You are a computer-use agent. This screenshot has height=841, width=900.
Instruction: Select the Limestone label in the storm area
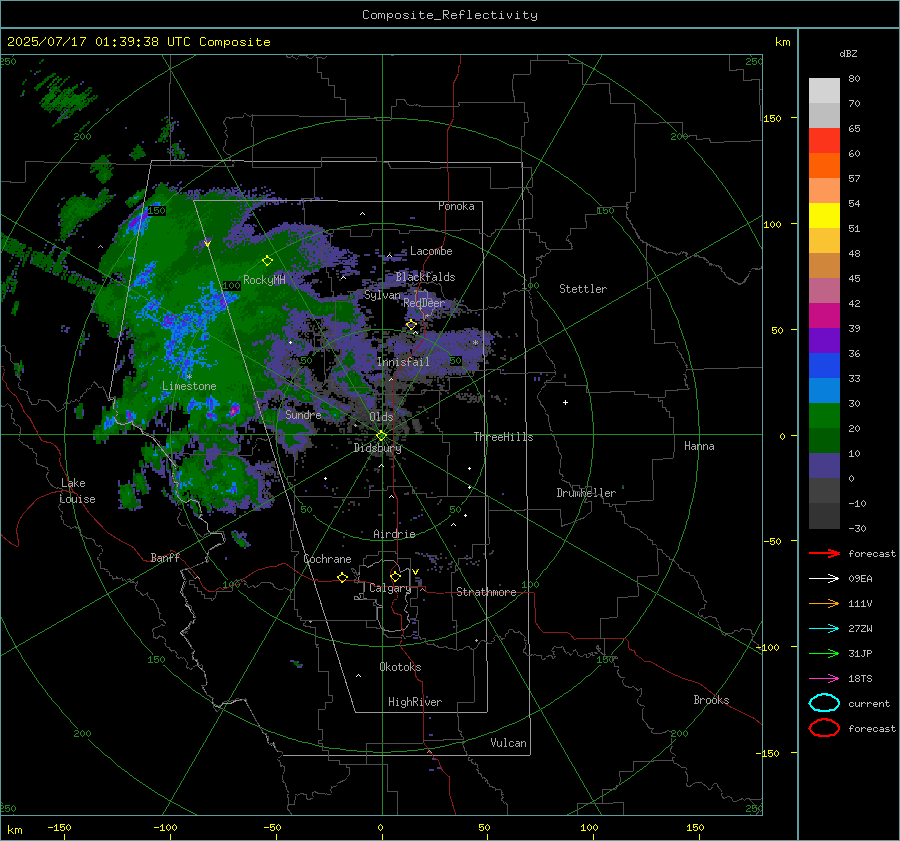(189, 386)
